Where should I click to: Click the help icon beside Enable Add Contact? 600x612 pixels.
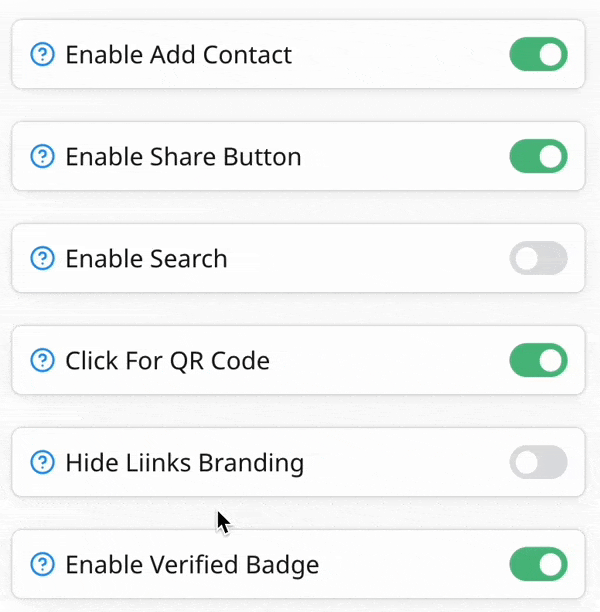[x=42, y=54]
